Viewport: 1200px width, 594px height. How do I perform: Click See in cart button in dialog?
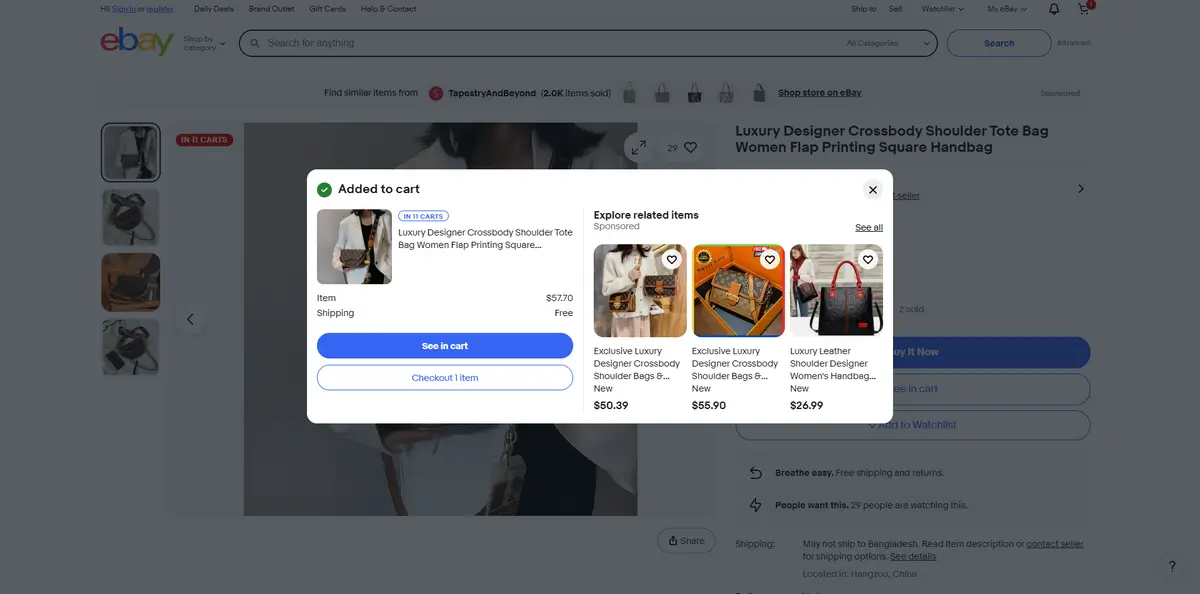445,346
